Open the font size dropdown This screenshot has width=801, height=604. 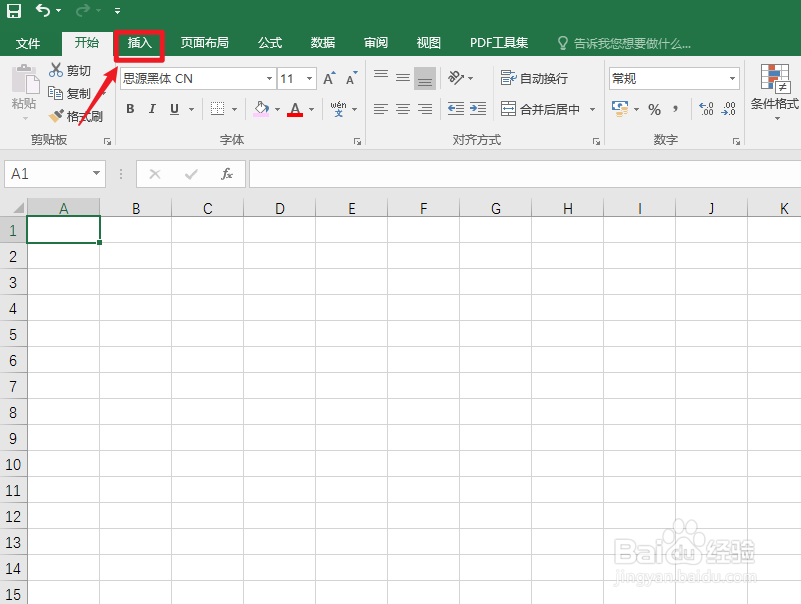308,77
